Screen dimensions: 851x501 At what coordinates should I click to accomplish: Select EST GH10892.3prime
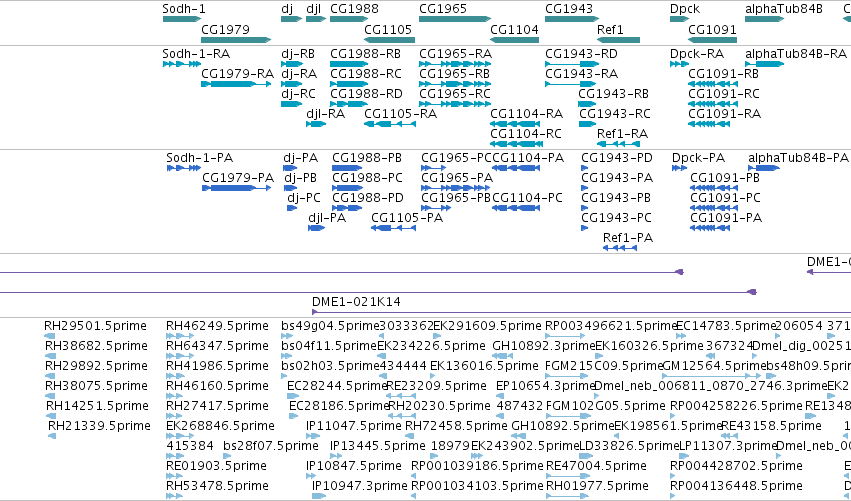click(x=544, y=346)
